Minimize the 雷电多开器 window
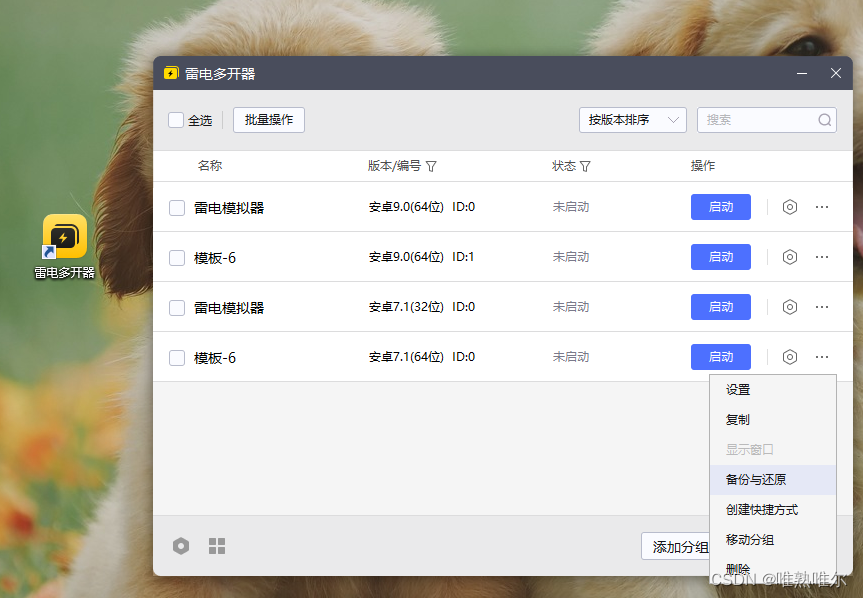Image resolution: width=863 pixels, height=598 pixels. click(802, 73)
